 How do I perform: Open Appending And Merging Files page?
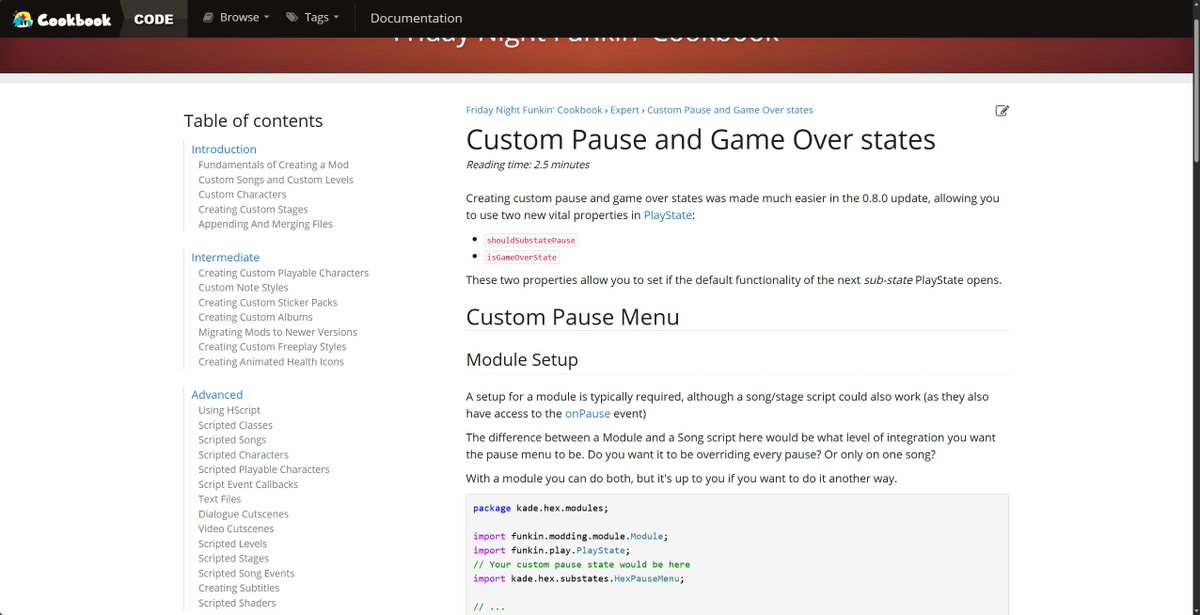tap(265, 224)
